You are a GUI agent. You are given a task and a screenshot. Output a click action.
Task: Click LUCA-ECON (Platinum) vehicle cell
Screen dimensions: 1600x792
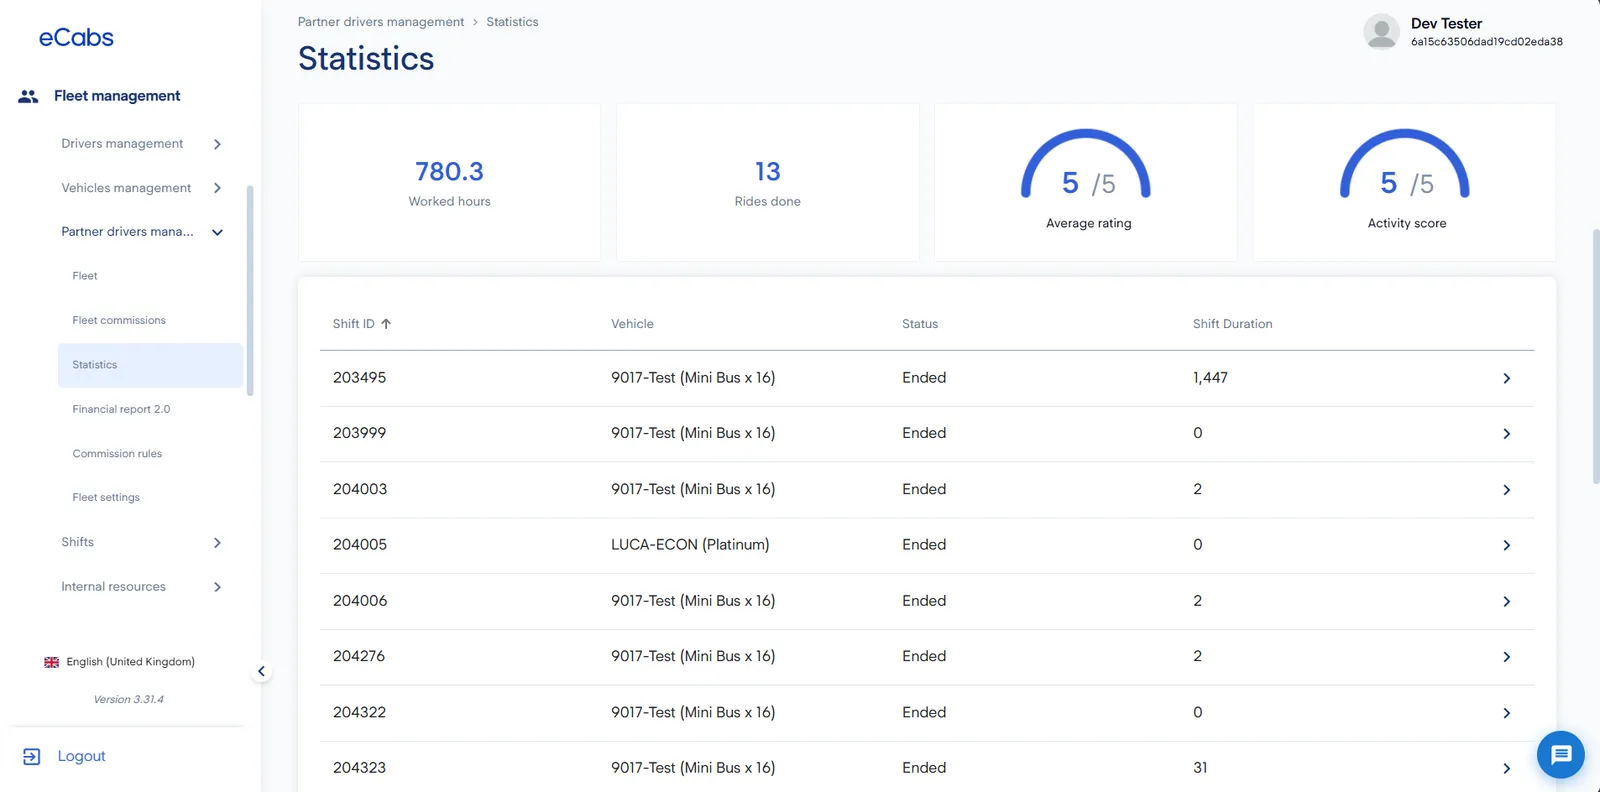click(x=690, y=545)
